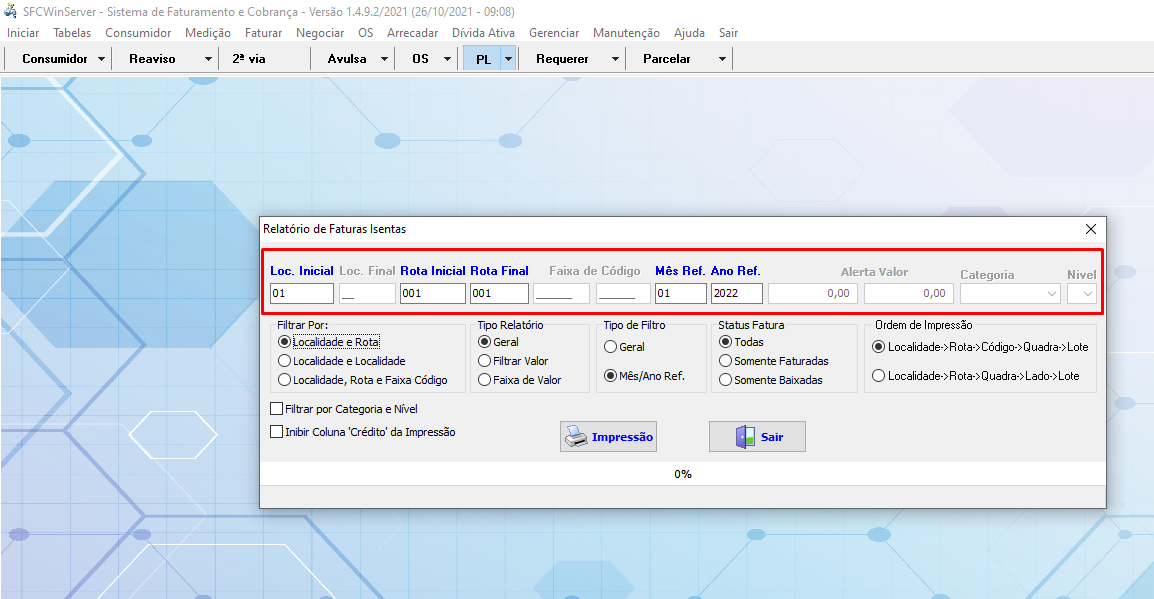This screenshot has width=1154, height=599.
Task: Click the Ano Ref. input field
Action: 736,294
